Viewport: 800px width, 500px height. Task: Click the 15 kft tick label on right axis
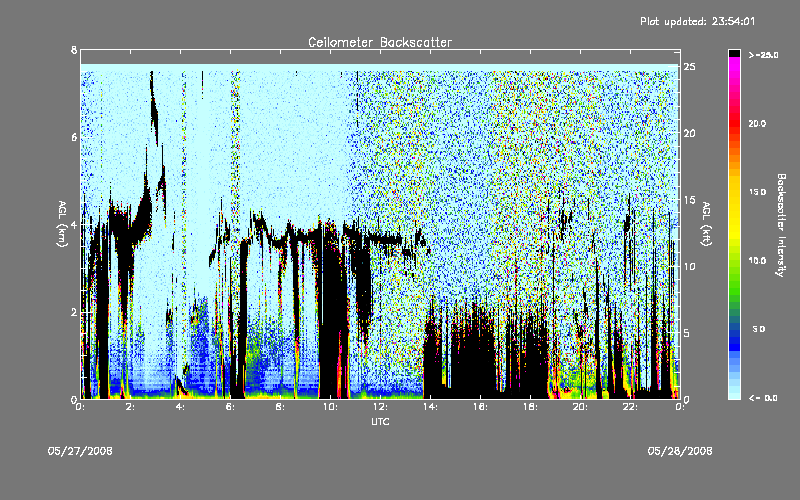(690, 200)
